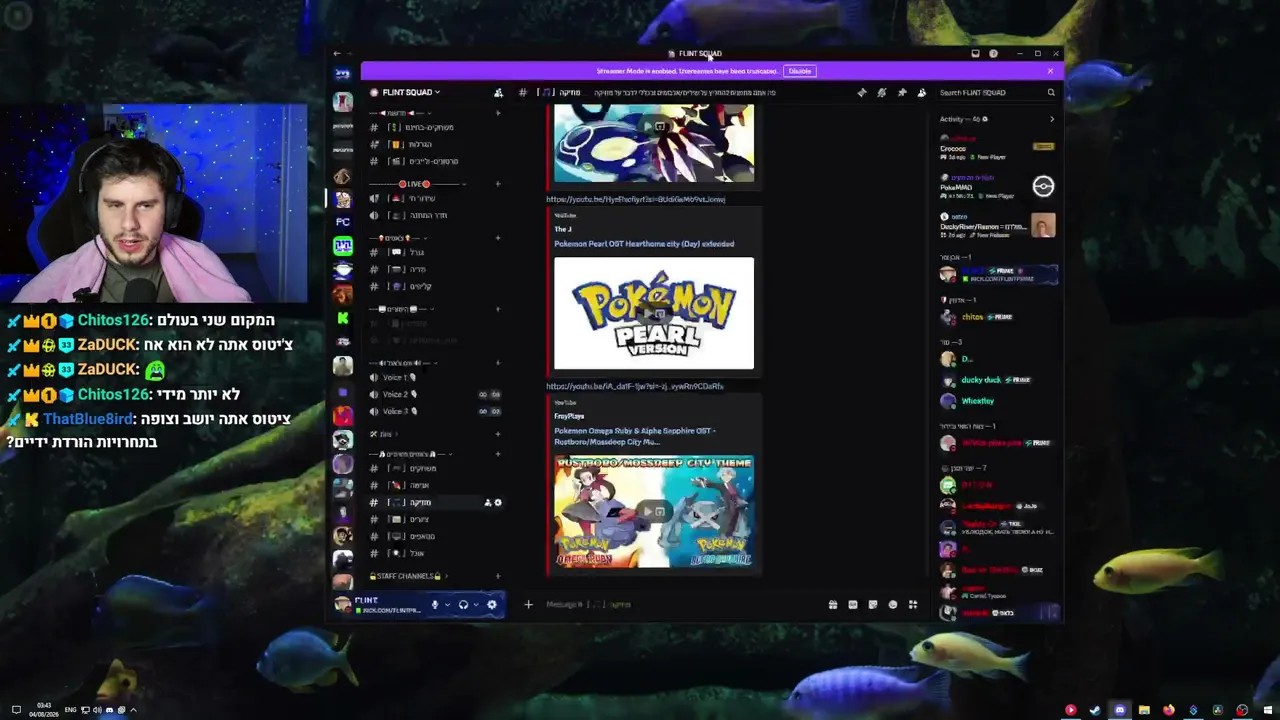Open channel settings gear on selected channel
The height and width of the screenshot is (720, 1280).
[498, 503]
